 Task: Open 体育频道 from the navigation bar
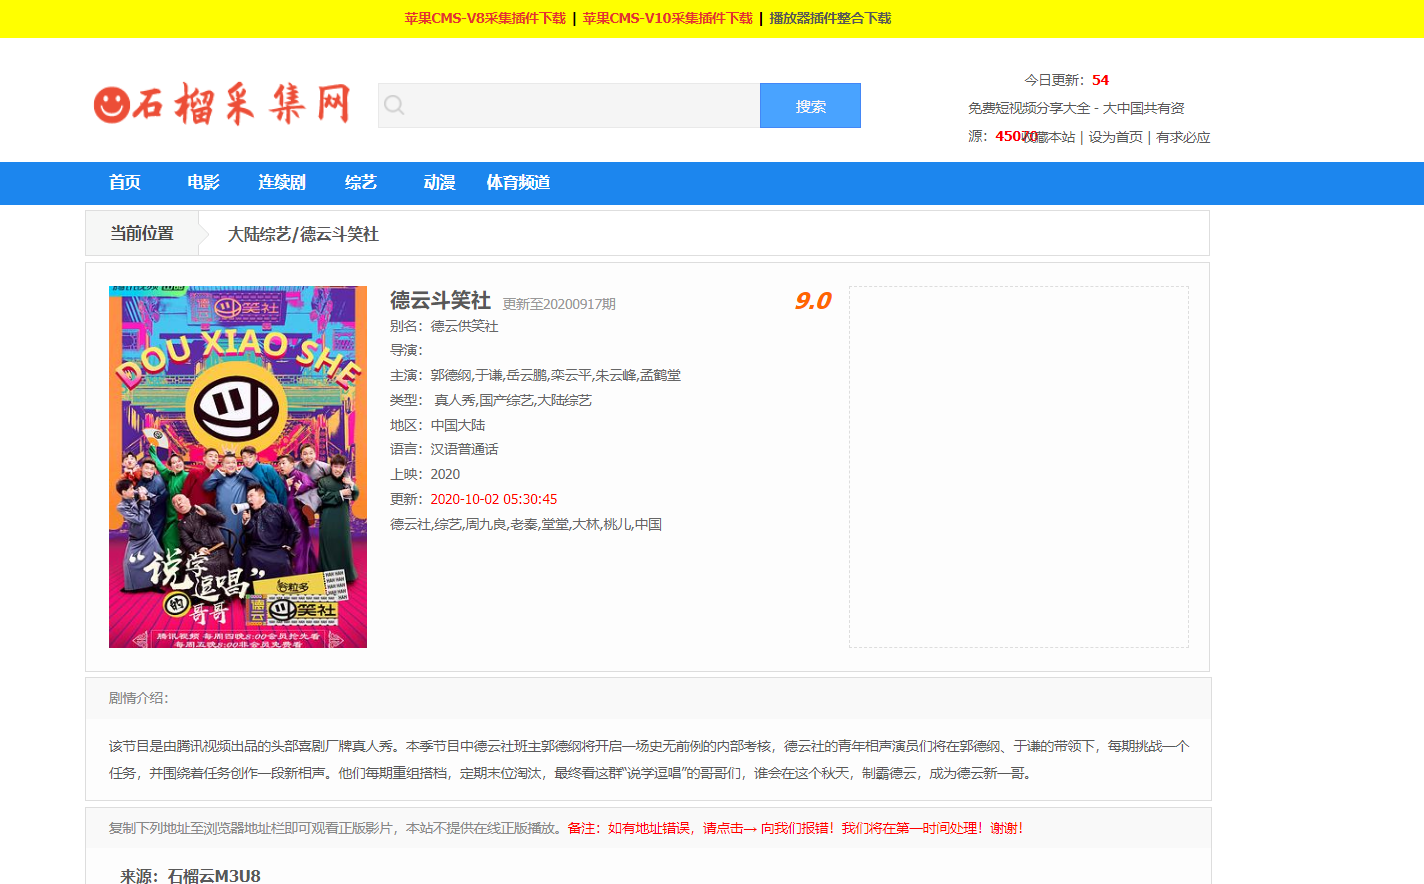[517, 183]
